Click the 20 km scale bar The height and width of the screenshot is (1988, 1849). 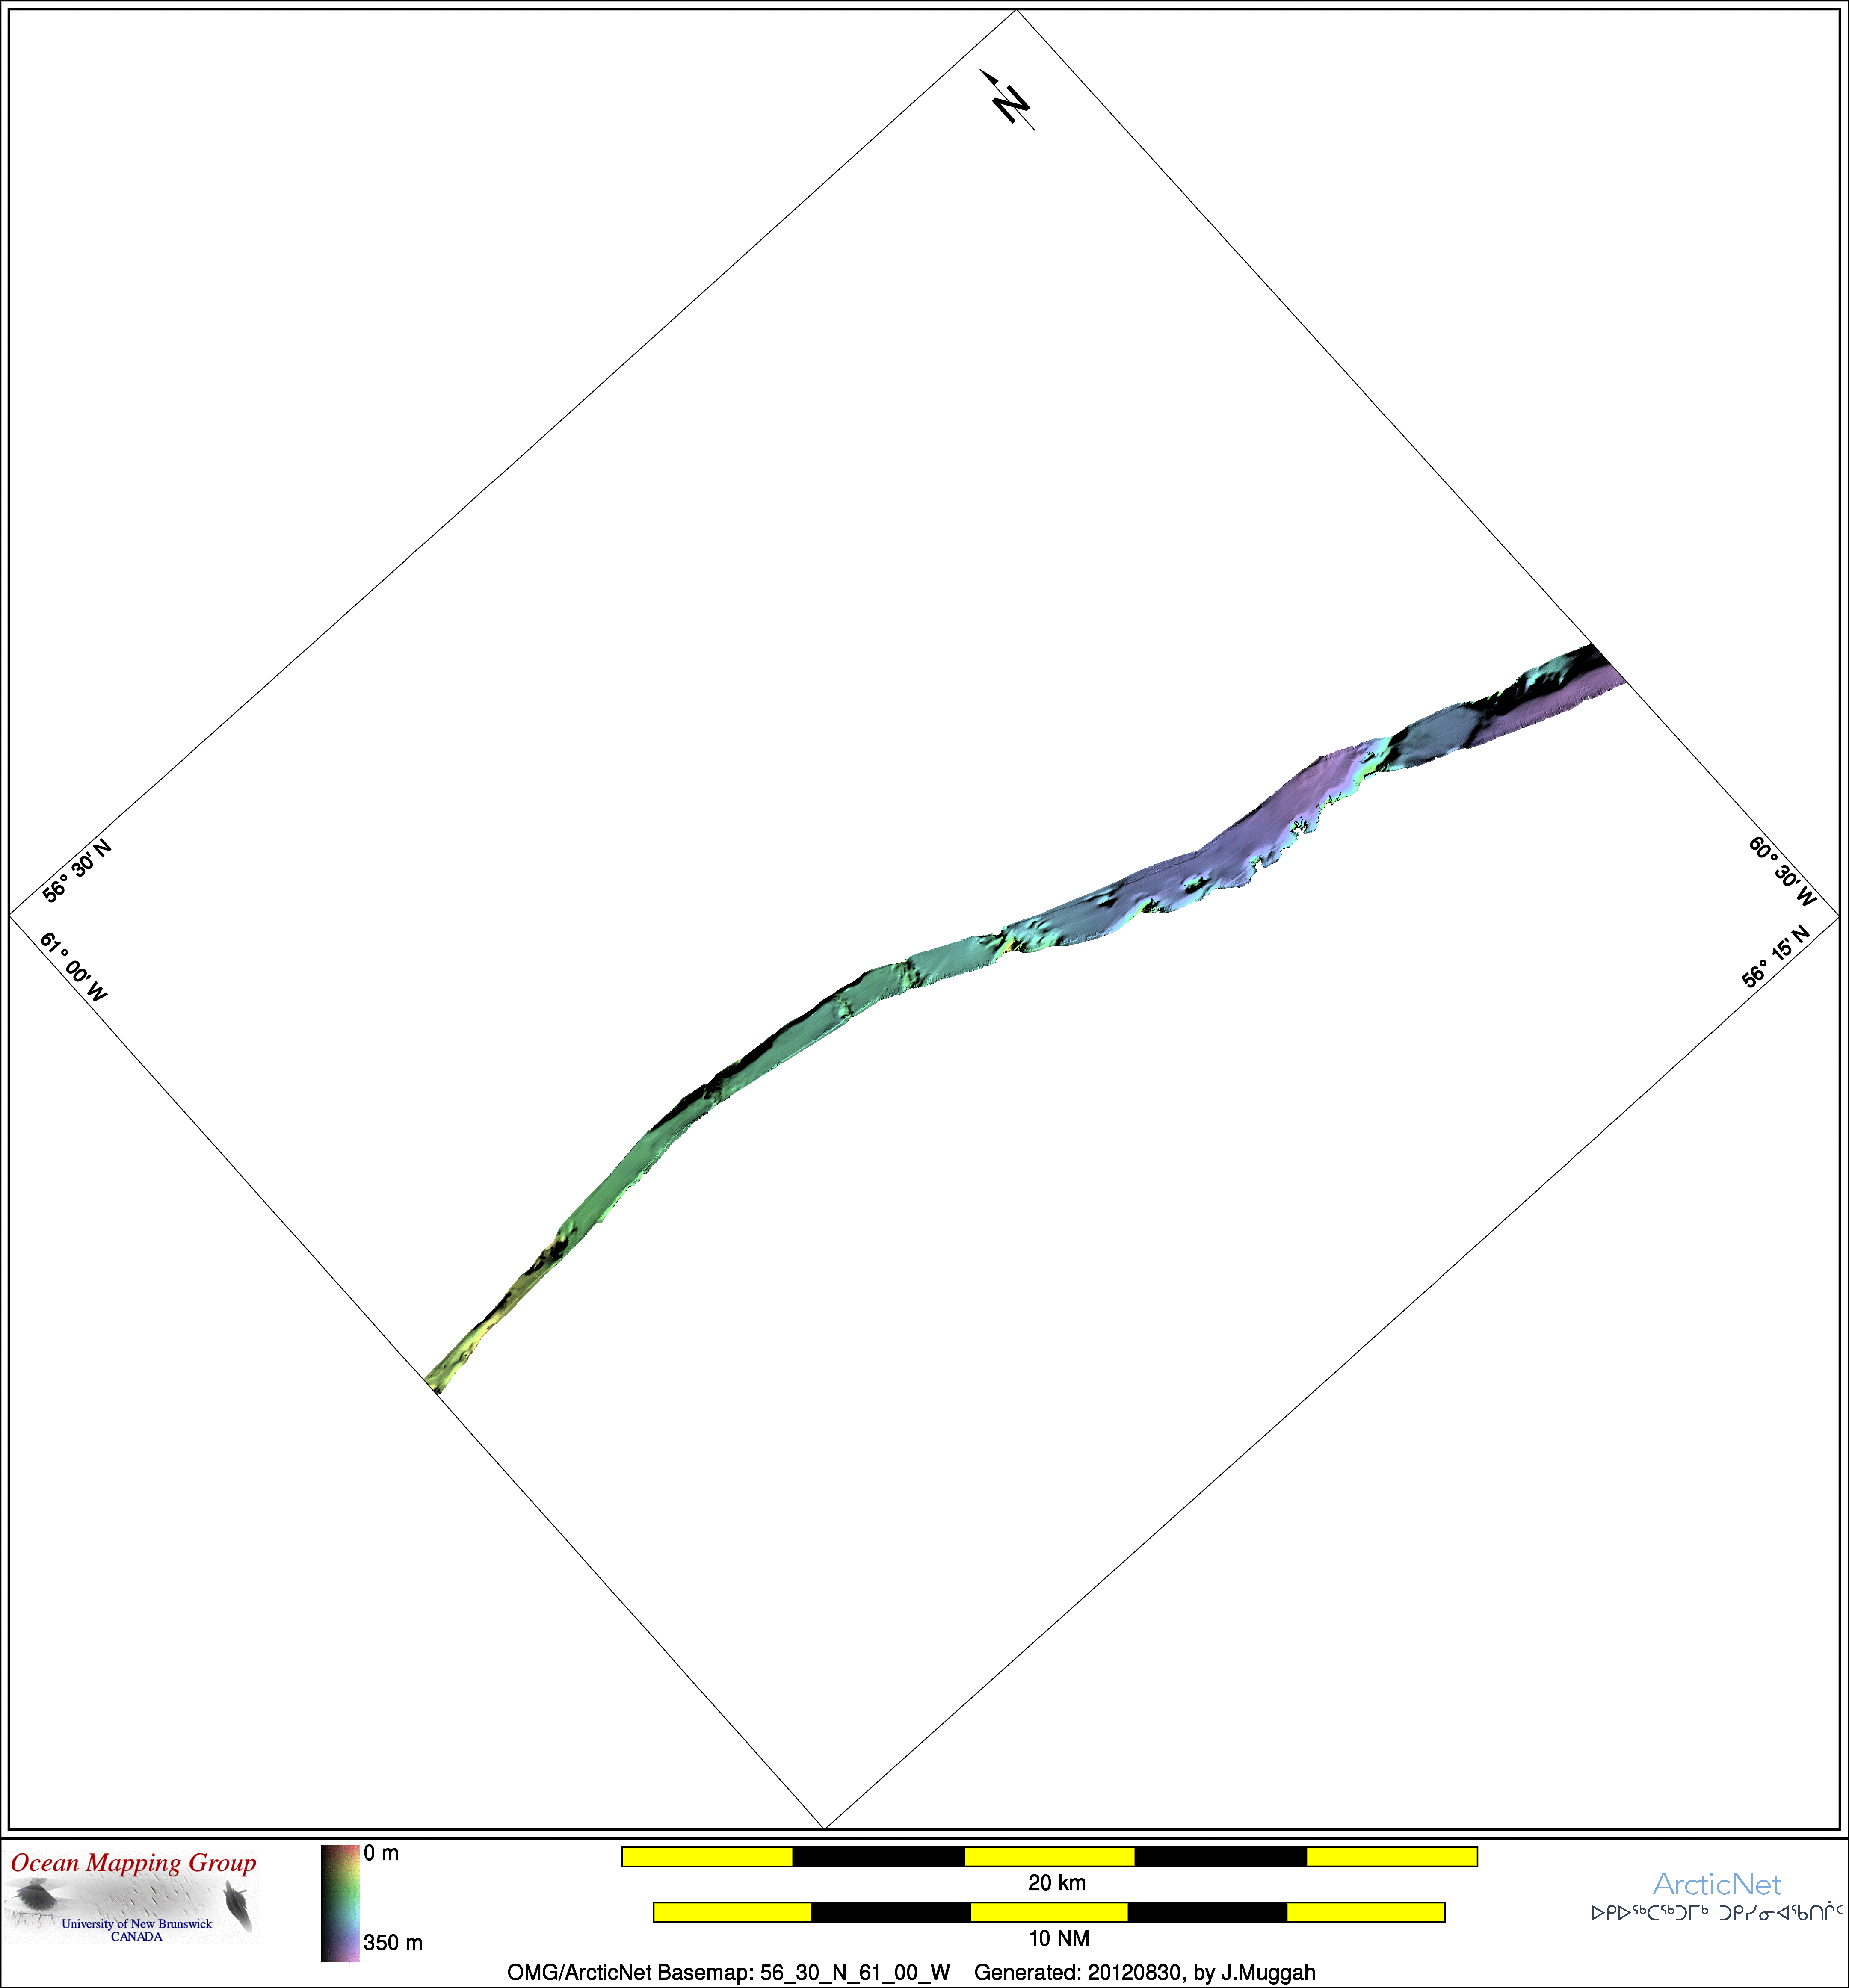1049,1857
